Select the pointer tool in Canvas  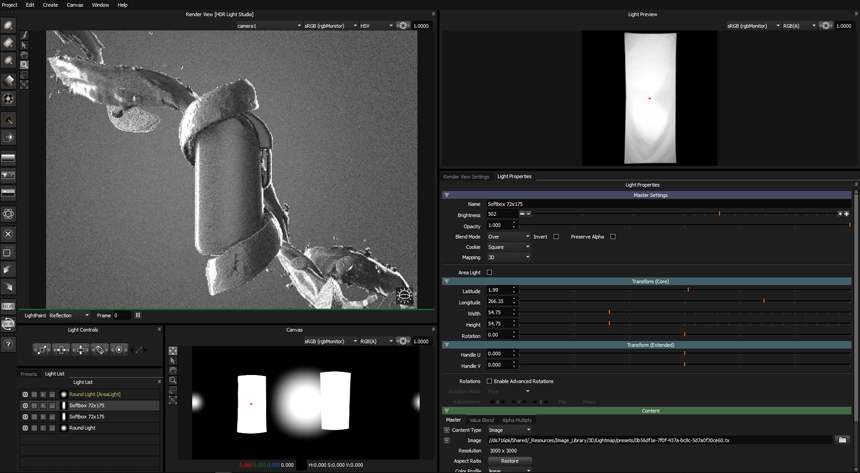[173, 361]
